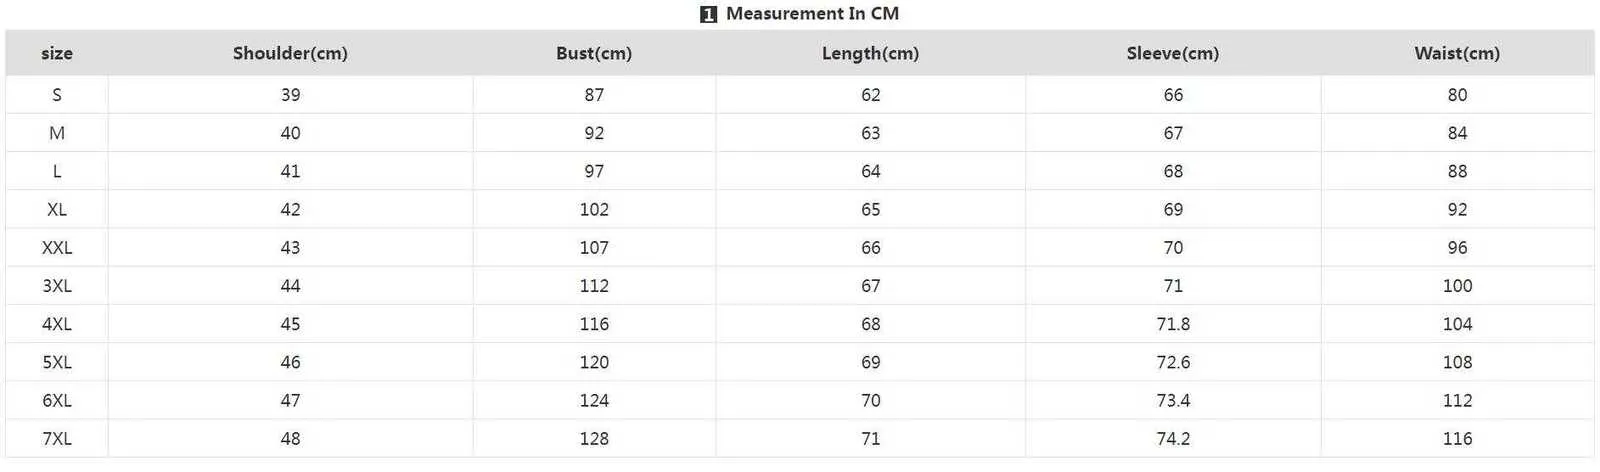1600x472 pixels.
Task: Select the waist value 100 for 3XL
Action: click(x=1457, y=286)
